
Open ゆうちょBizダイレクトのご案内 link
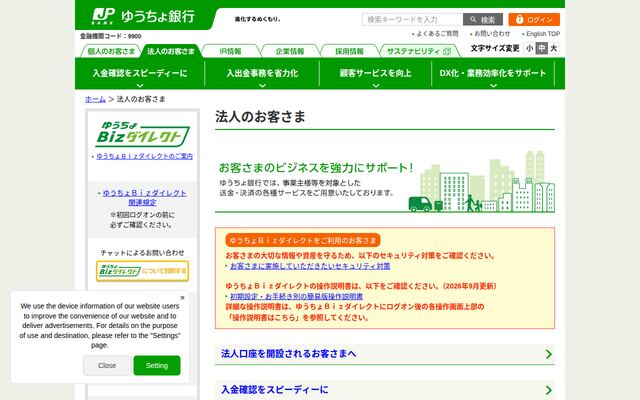[144, 156]
